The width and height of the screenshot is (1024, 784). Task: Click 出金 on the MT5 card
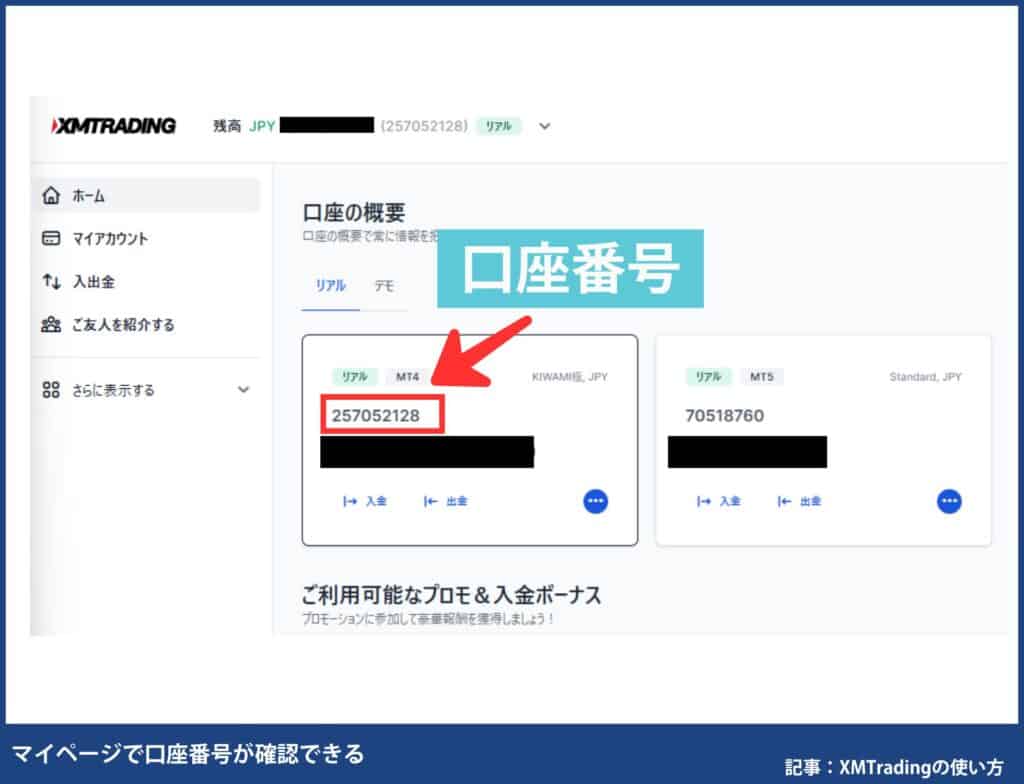pos(810,501)
